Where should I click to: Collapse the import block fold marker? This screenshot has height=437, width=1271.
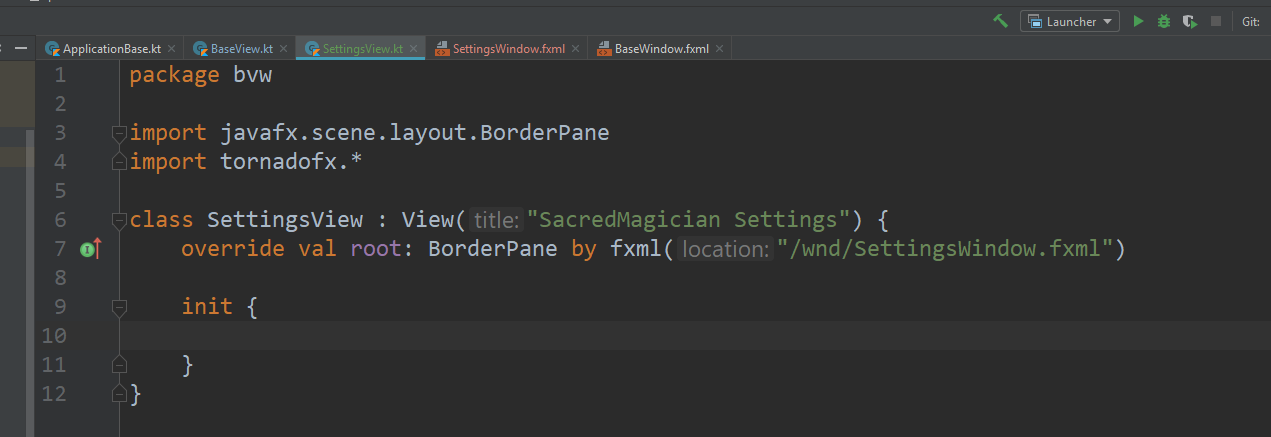pyautogui.click(x=119, y=133)
